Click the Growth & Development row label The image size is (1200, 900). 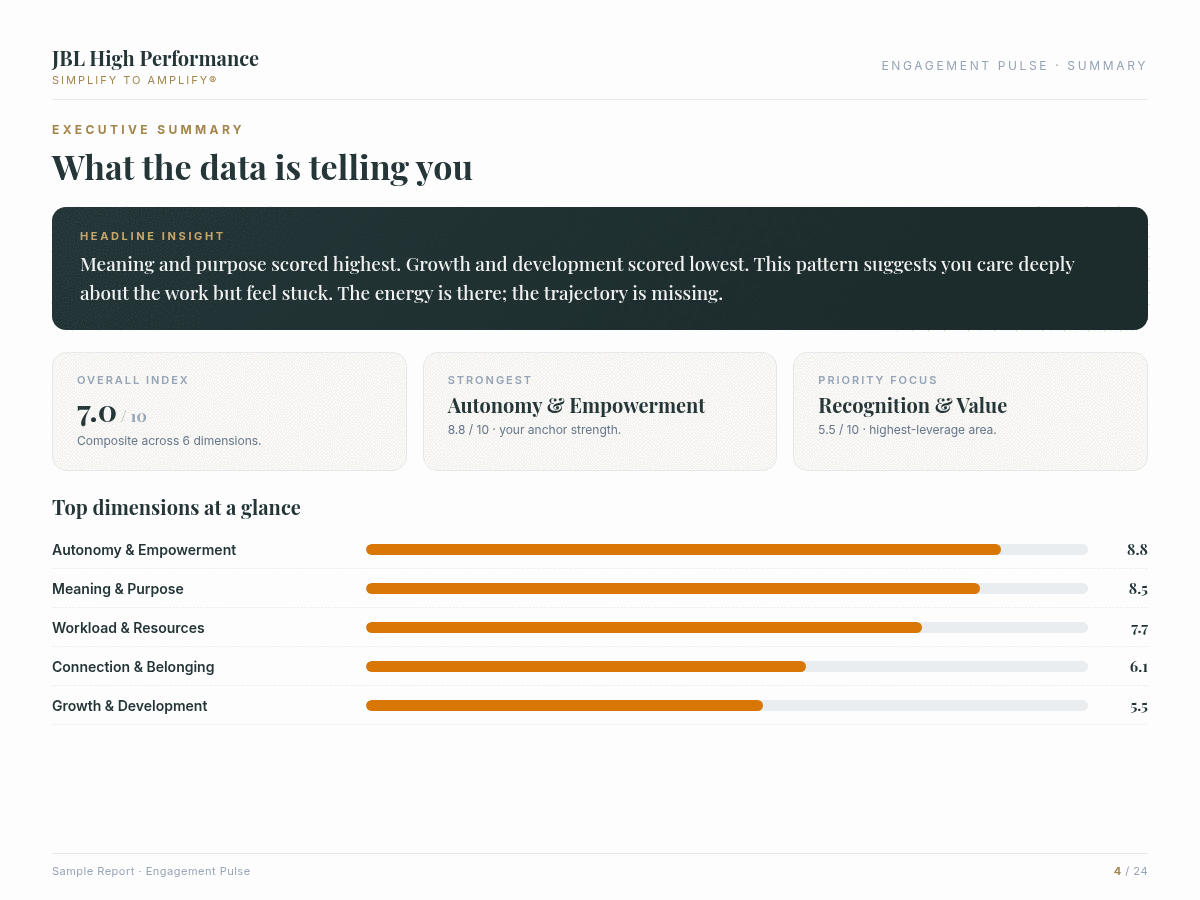[x=130, y=706]
